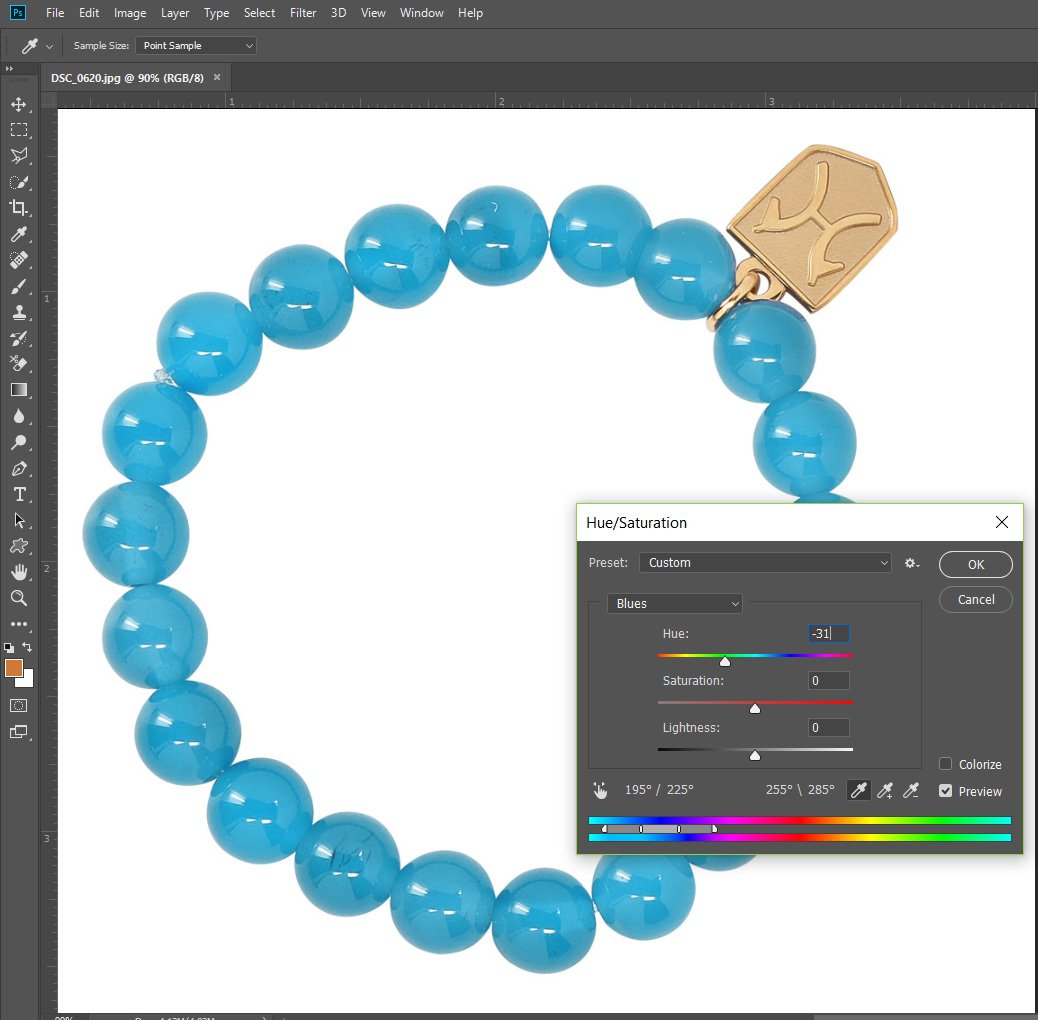Image resolution: width=1038 pixels, height=1020 pixels.
Task: Select the Brush tool
Action: click(x=19, y=286)
